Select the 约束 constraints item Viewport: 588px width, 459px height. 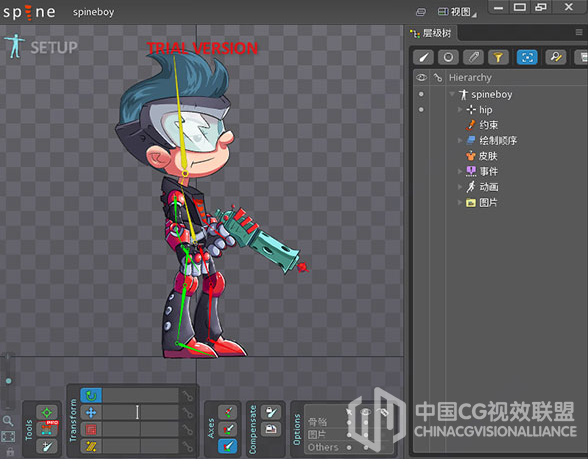(x=482, y=125)
